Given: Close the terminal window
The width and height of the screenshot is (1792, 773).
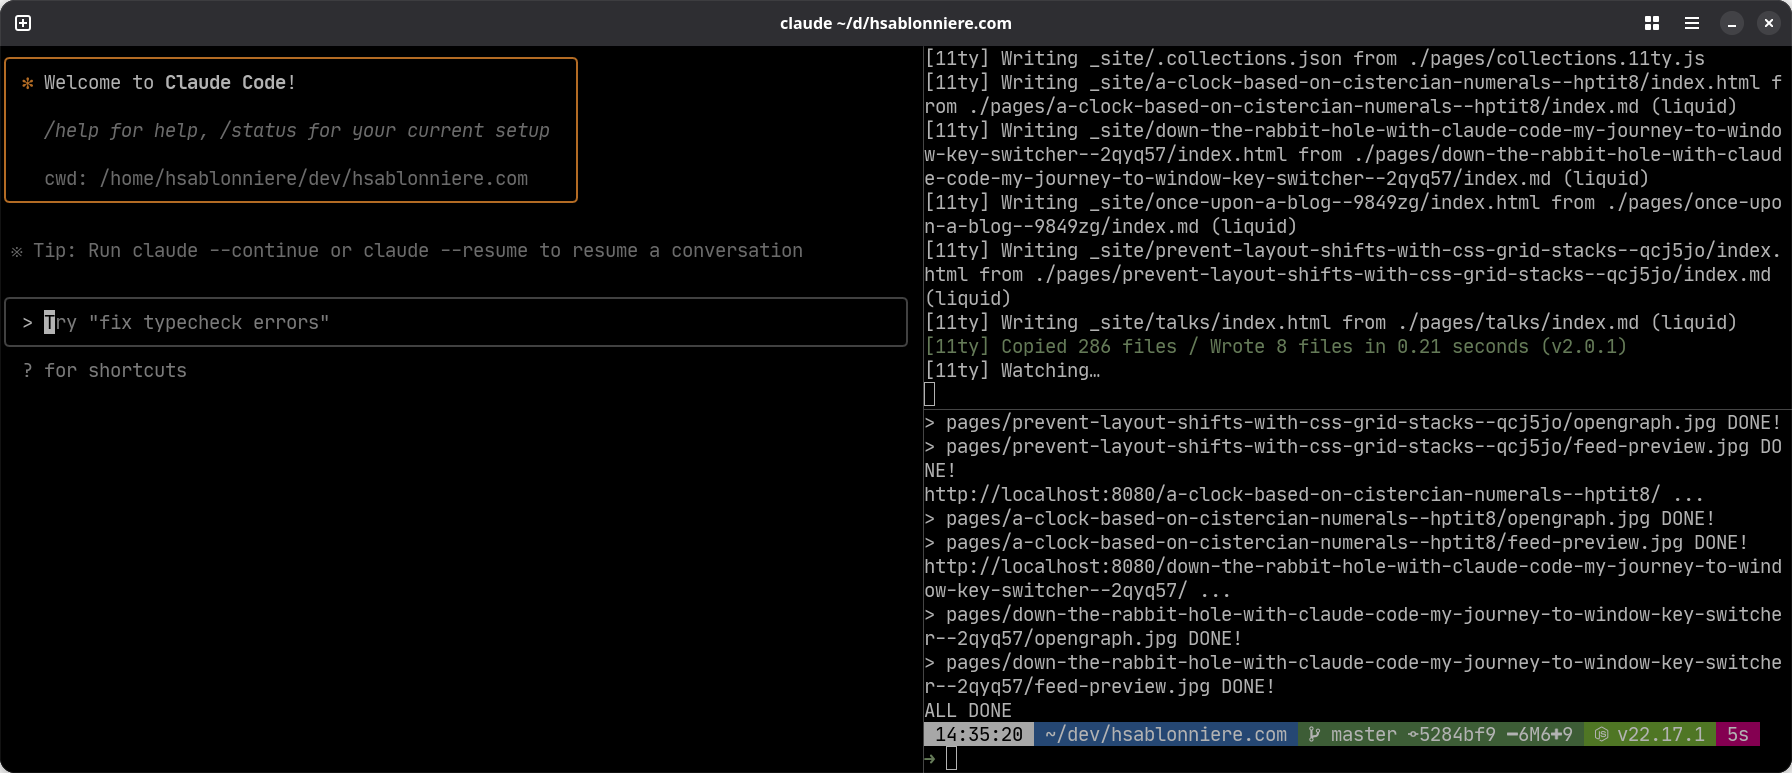Looking at the screenshot, I should pos(1768,23).
